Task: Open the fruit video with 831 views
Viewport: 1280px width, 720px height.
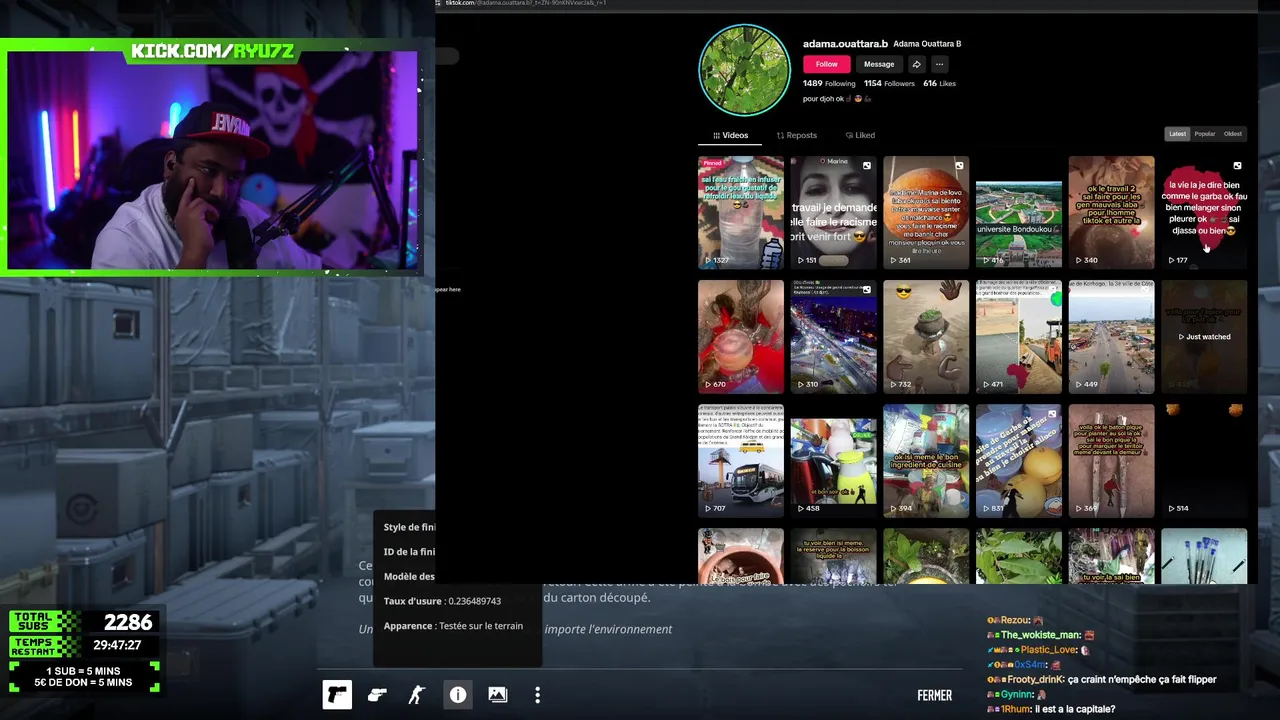Action: coord(1019,460)
